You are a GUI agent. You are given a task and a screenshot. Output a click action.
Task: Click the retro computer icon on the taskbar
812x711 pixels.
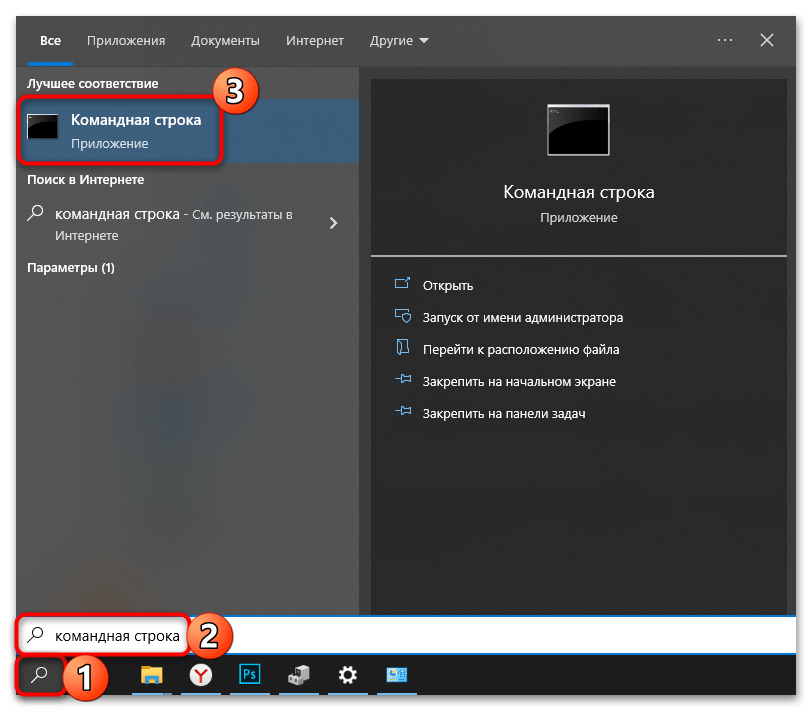[x=298, y=677]
